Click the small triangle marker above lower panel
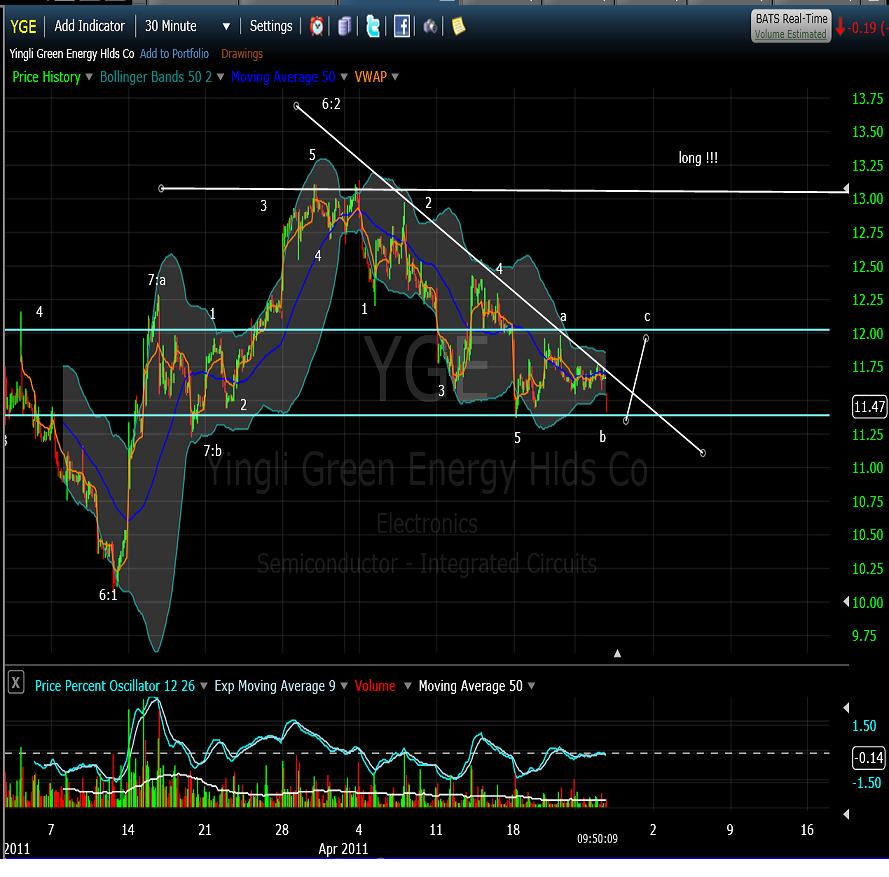Screen dimensions: 889x877 coord(617,653)
